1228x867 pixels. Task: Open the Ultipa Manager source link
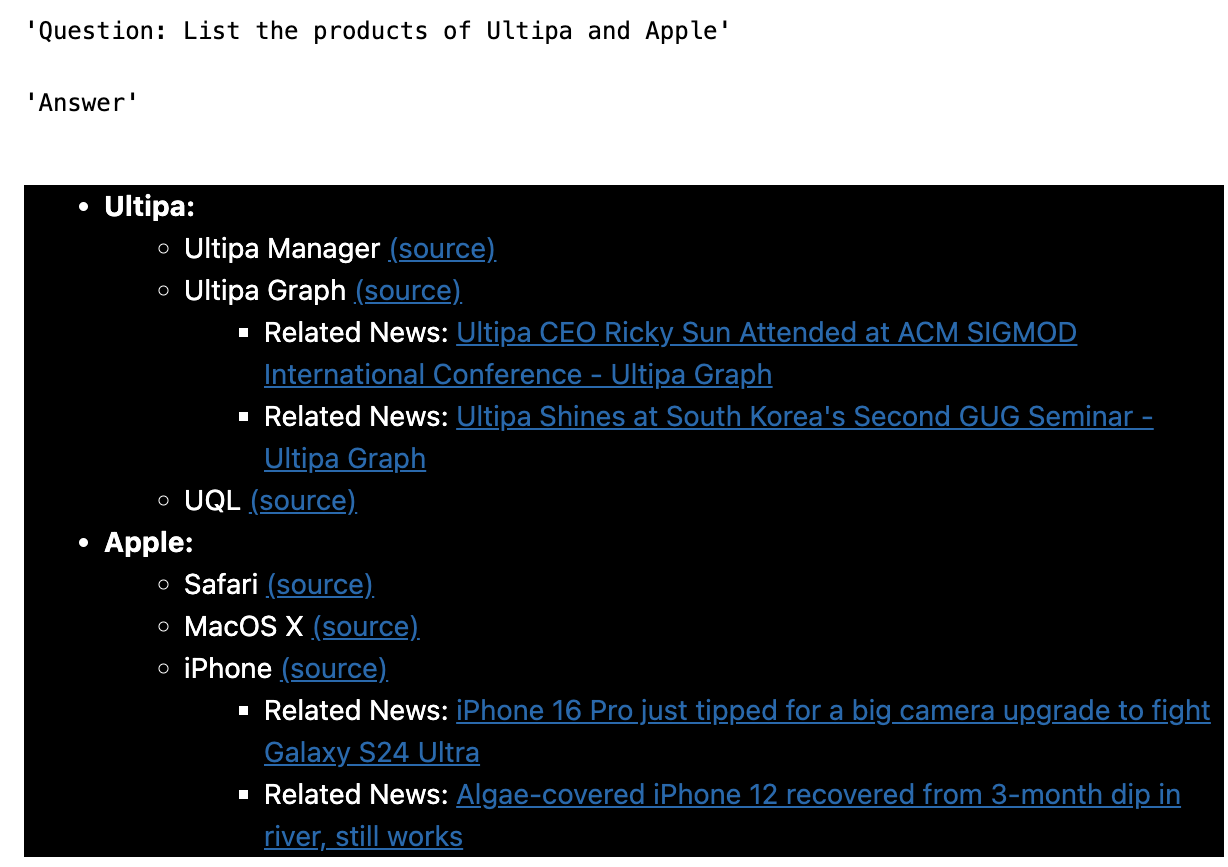(442, 249)
